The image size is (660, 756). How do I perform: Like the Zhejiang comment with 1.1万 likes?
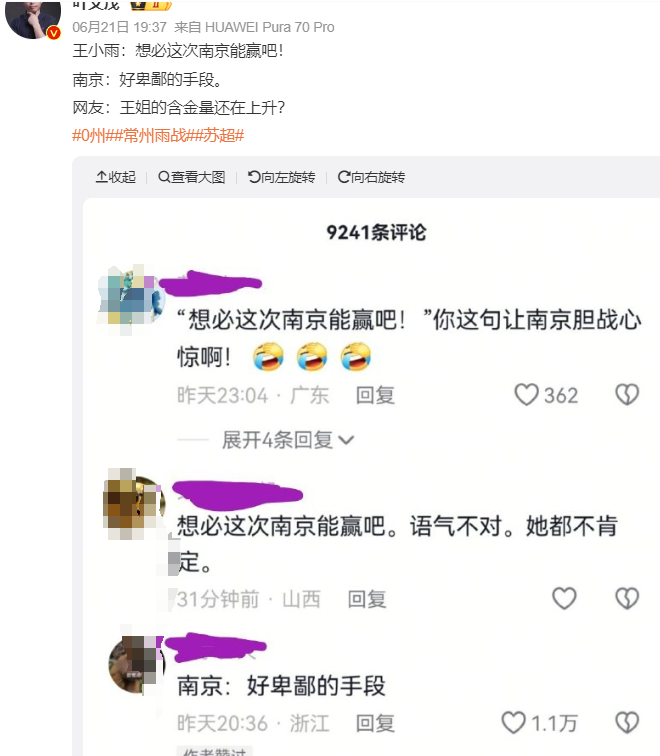click(514, 723)
